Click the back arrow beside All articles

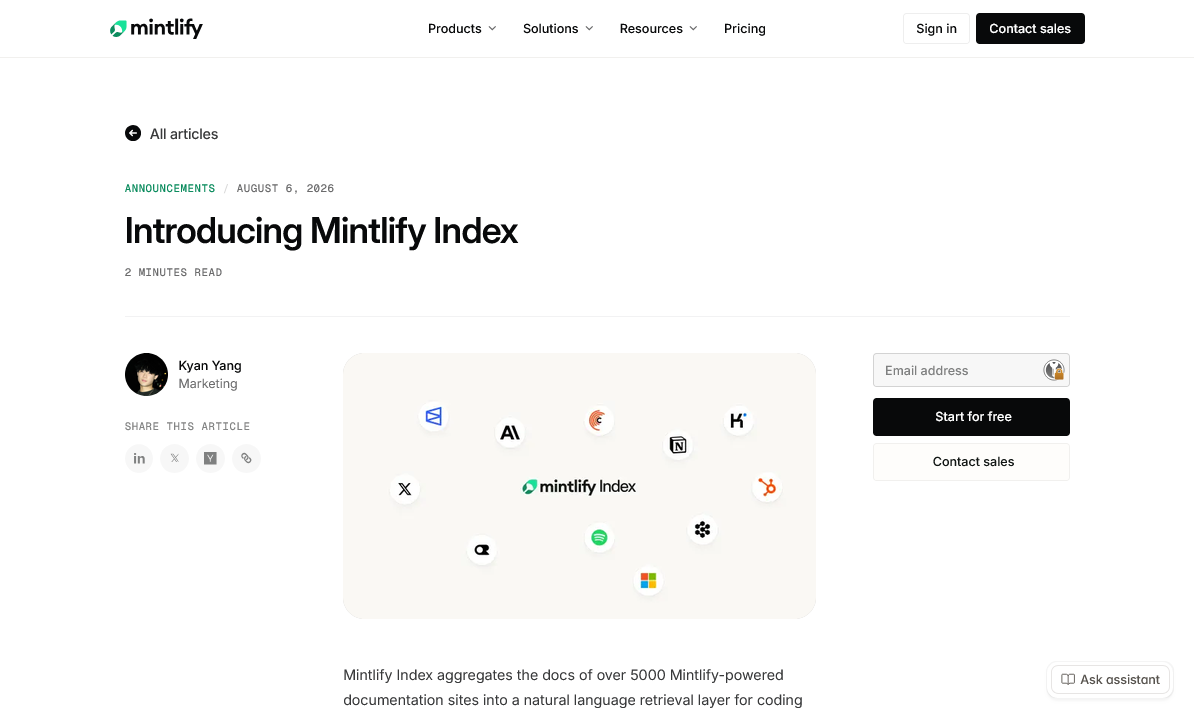click(x=132, y=133)
